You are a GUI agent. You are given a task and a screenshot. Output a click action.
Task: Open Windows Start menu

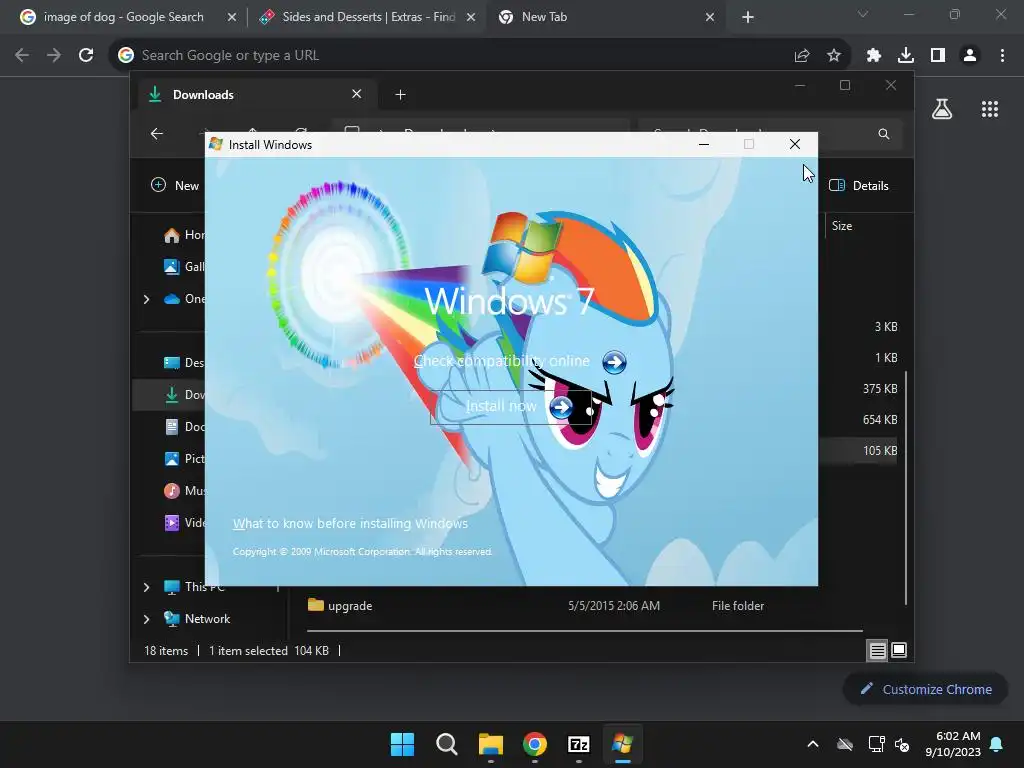(x=402, y=744)
